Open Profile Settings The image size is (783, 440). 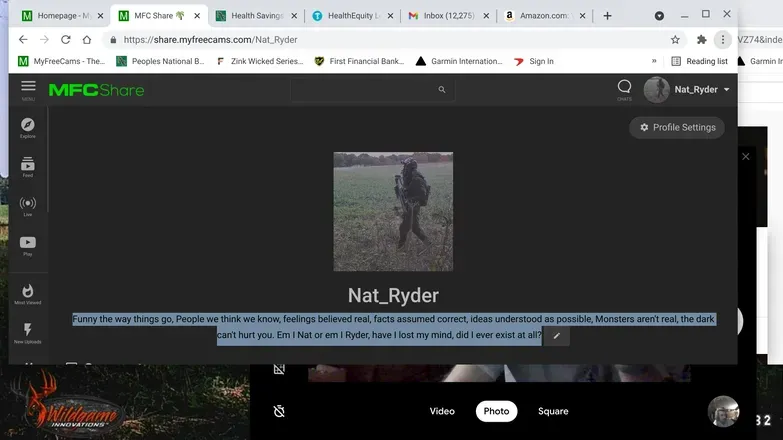pos(677,127)
